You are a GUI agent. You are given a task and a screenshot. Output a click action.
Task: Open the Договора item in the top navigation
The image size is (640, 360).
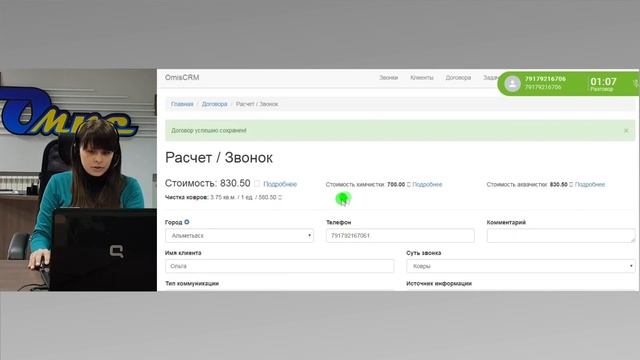(458, 78)
